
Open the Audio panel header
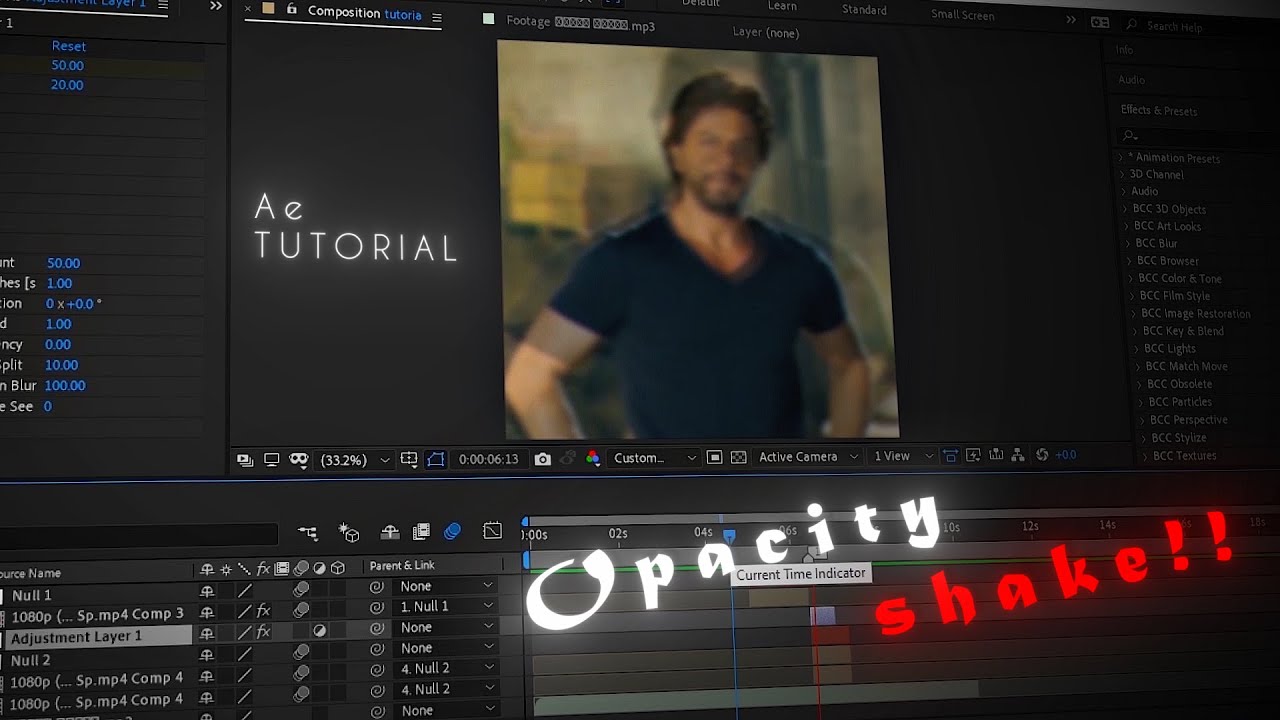(x=1131, y=80)
